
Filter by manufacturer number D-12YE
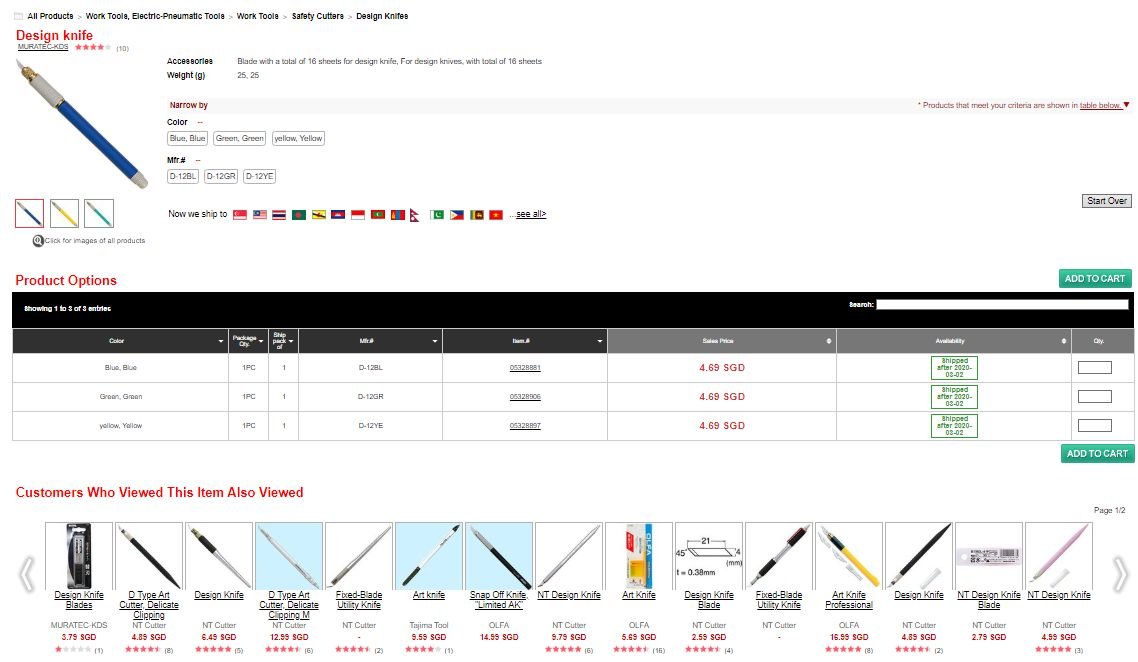pos(260,177)
